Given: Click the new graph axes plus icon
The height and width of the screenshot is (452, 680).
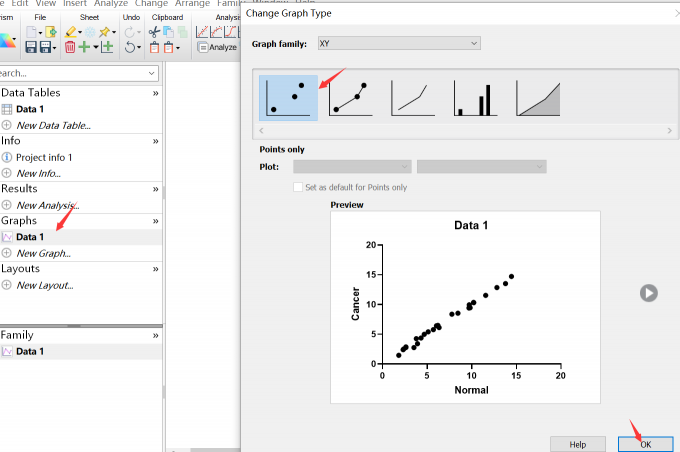Looking at the screenshot, I should tap(107, 47).
